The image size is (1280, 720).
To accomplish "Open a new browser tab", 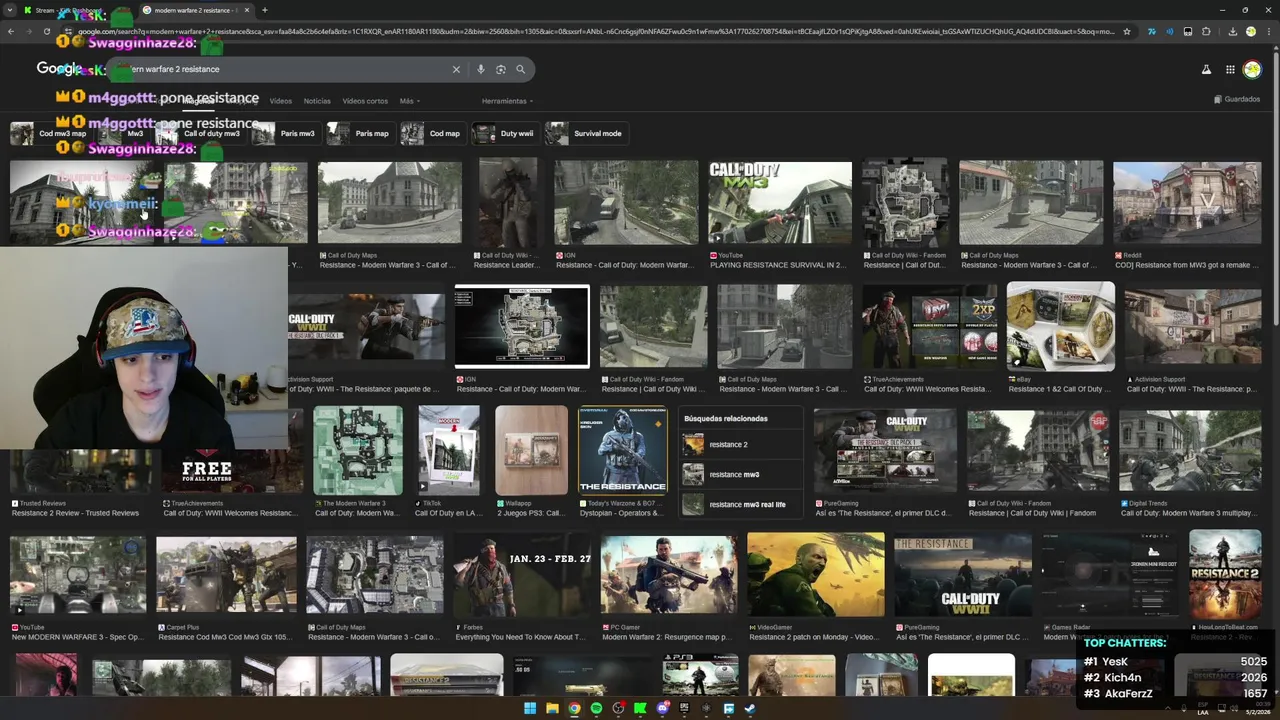I will coord(264,10).
